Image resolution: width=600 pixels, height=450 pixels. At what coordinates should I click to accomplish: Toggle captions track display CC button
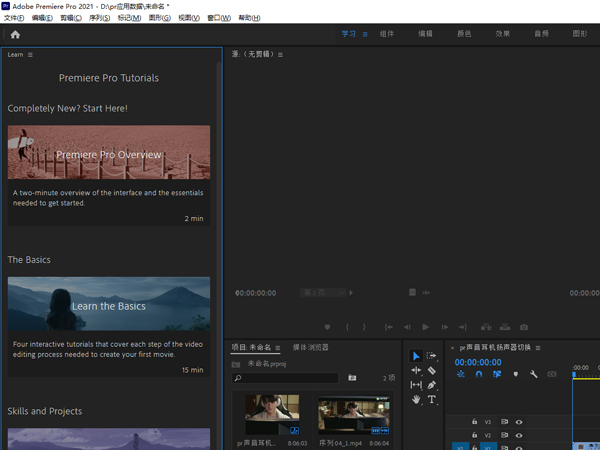[552, 374]
